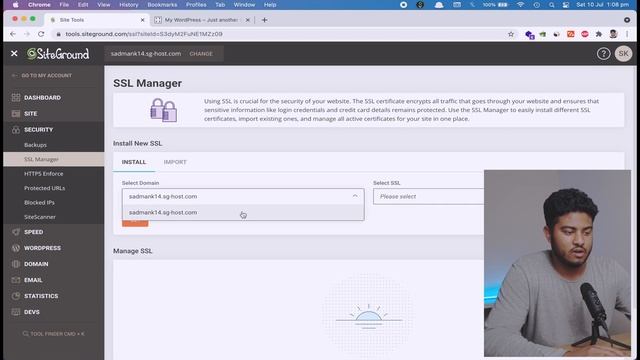The height and width of the screenshot is (360, 640).
Task: Open the help question mark icon
Action: pos(603,53)
